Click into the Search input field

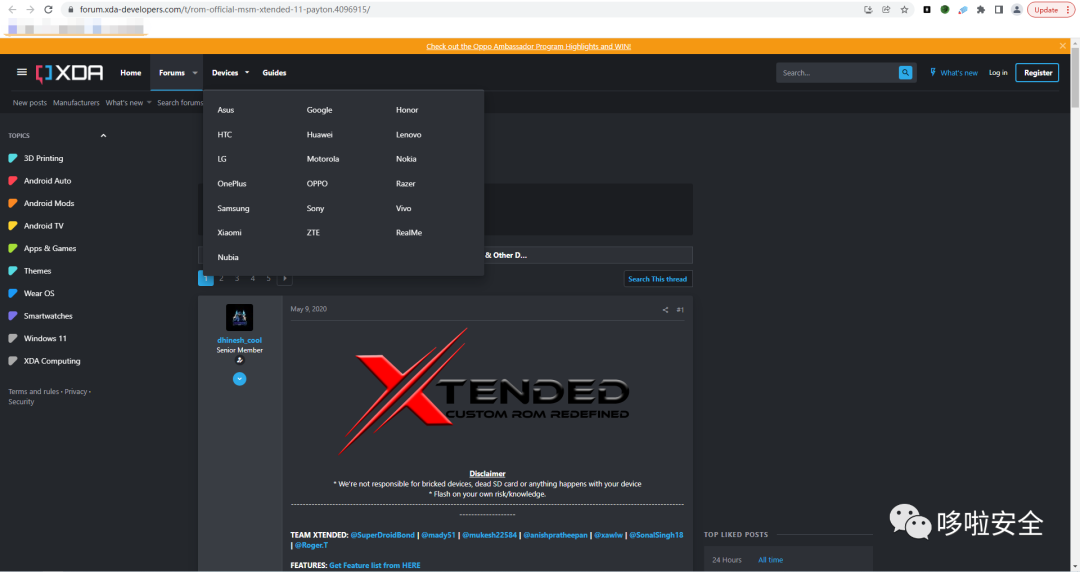pos(838,73)
